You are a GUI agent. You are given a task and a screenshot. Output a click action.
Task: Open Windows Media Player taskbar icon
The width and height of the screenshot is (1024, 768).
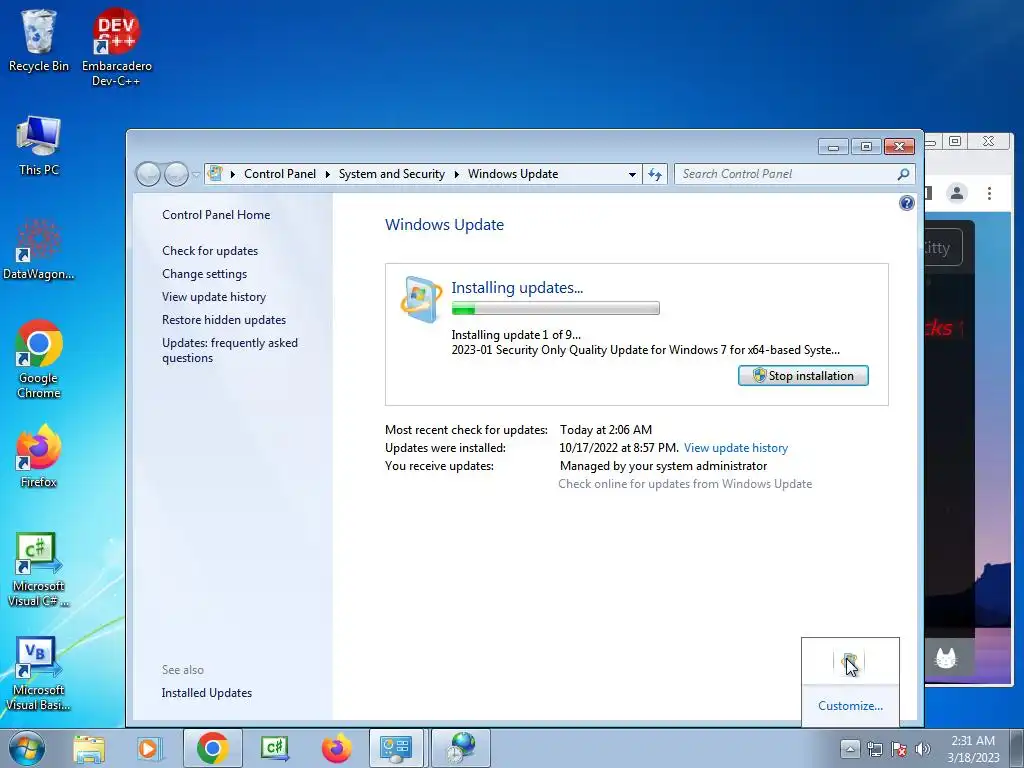148,749
